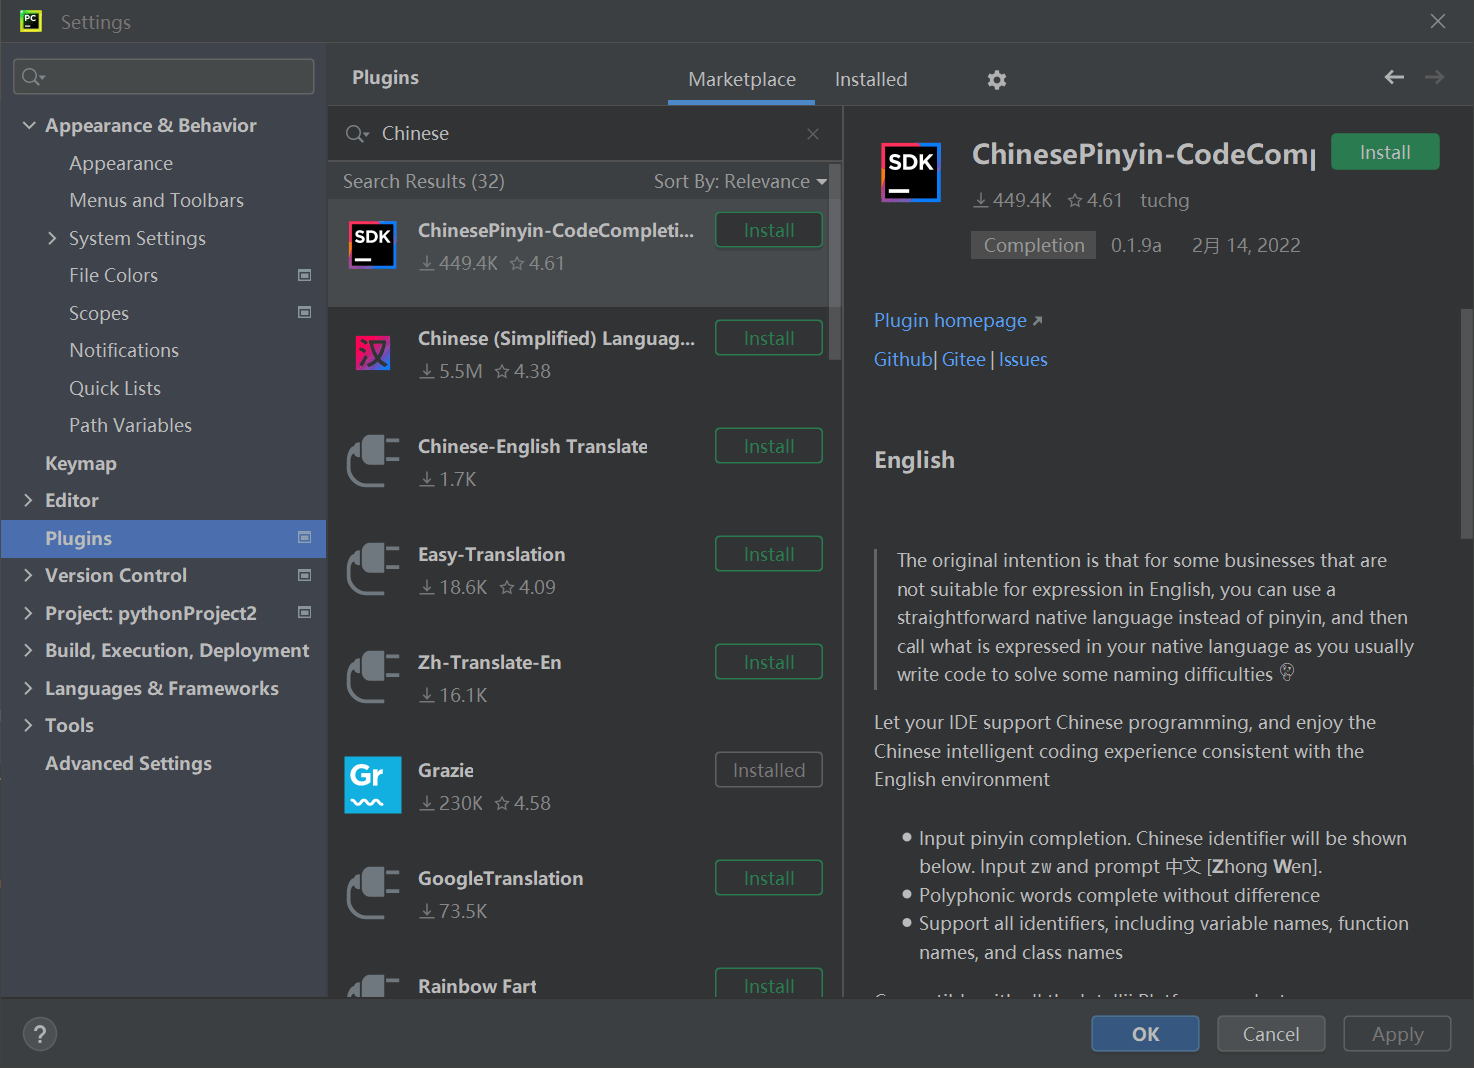This screenshot has width=1474, height=1068.
Task: Expand Version Control section
Action: click(x=28, y=575)
